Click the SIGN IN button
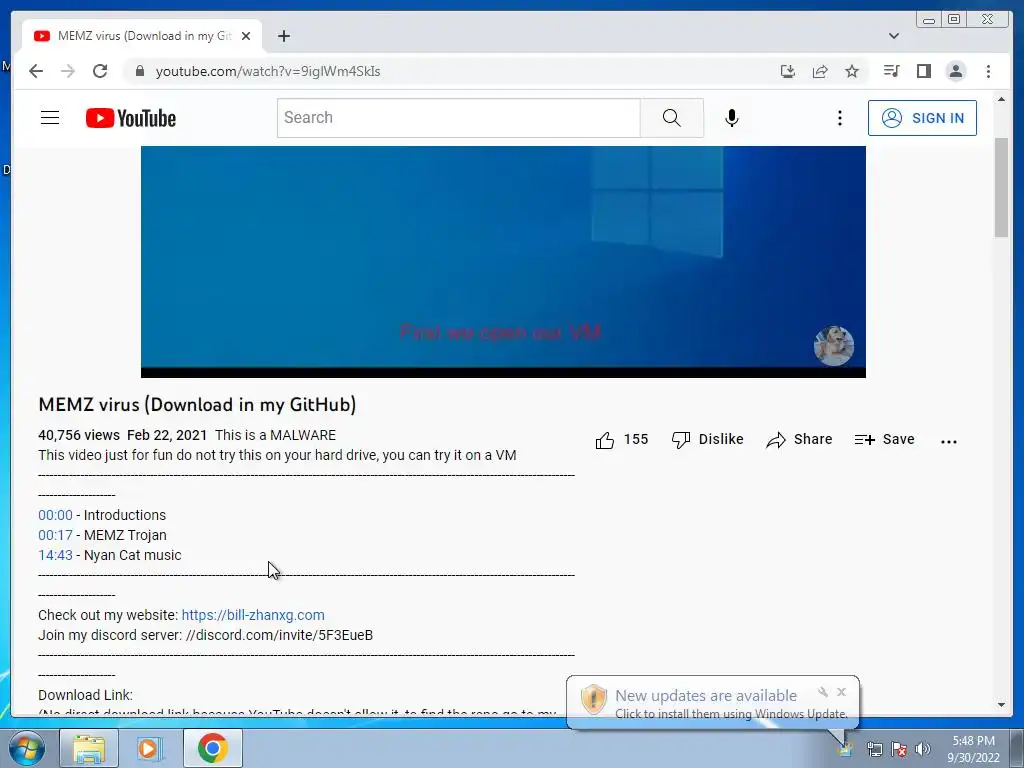 point(922,118)
